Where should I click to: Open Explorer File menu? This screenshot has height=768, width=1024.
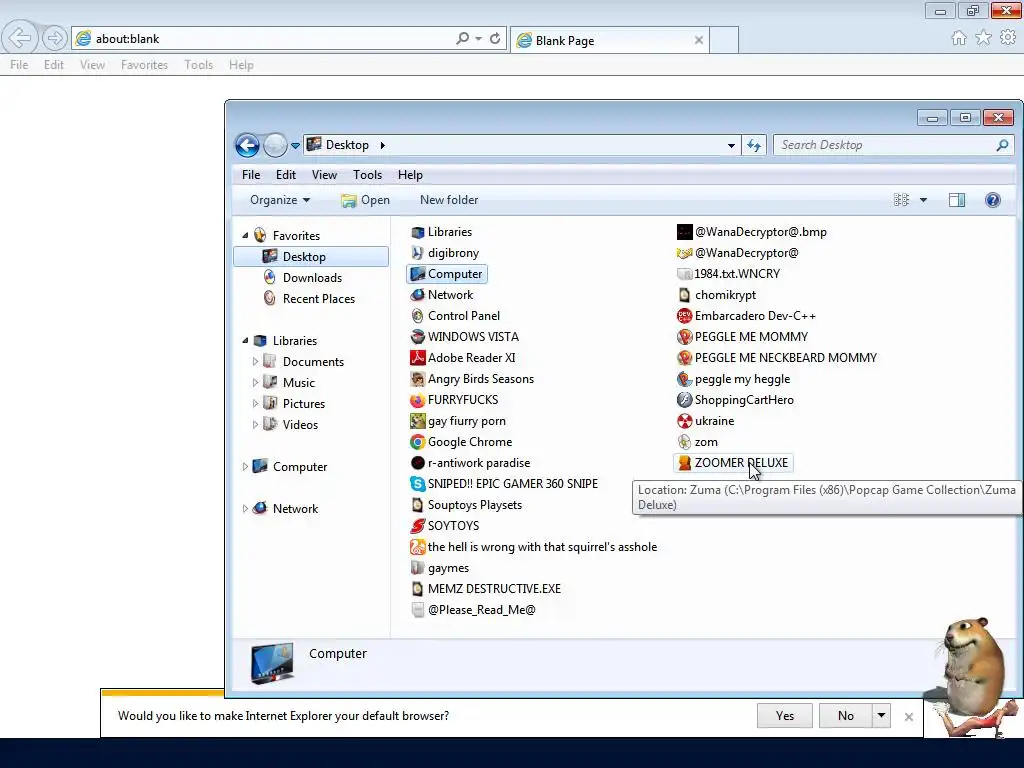(251, 175)
